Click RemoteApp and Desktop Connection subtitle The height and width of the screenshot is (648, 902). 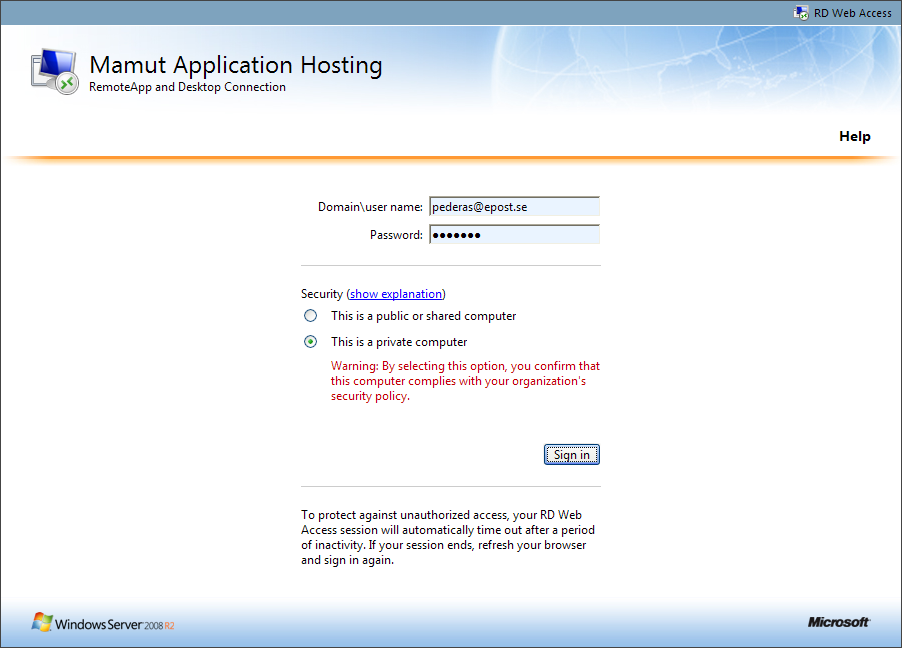pyautogui.click(x=187, y=87)
